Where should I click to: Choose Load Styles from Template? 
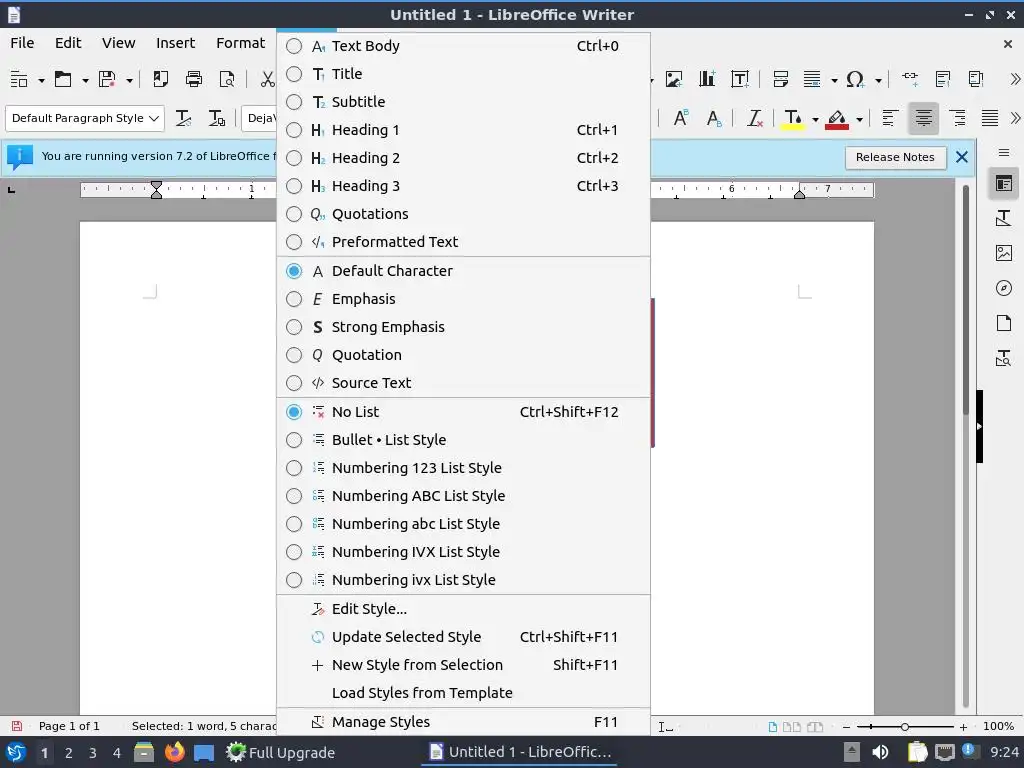(464, 694)
